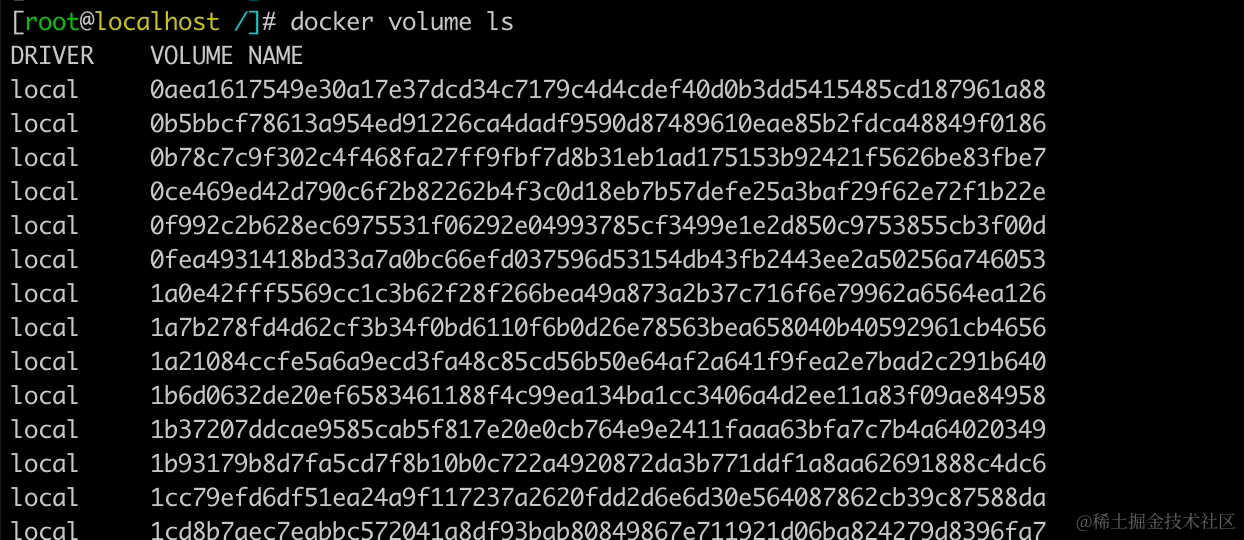Image resolution: width=1244 pixels, height=540 pixels.
Task: Select volume name starting with 1a7b278fd4d6
Action: pos(598,328)
